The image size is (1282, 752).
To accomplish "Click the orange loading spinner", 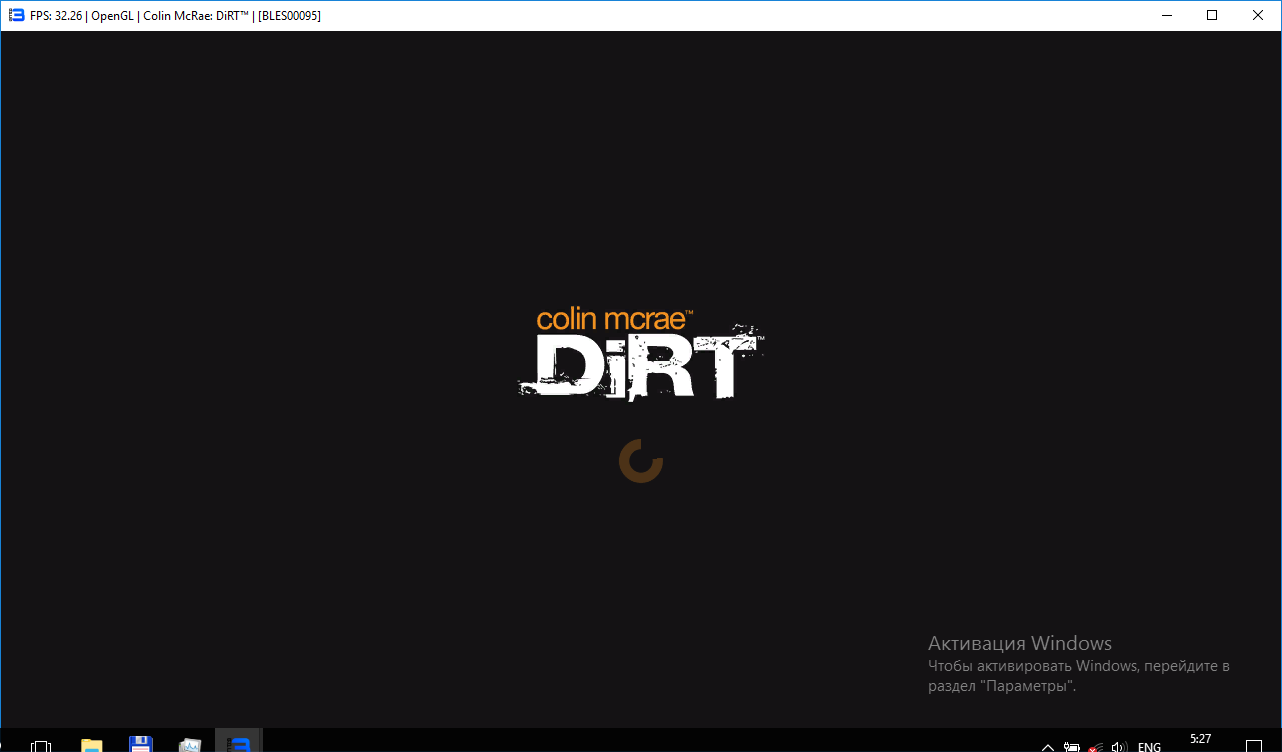I will 640,461.
